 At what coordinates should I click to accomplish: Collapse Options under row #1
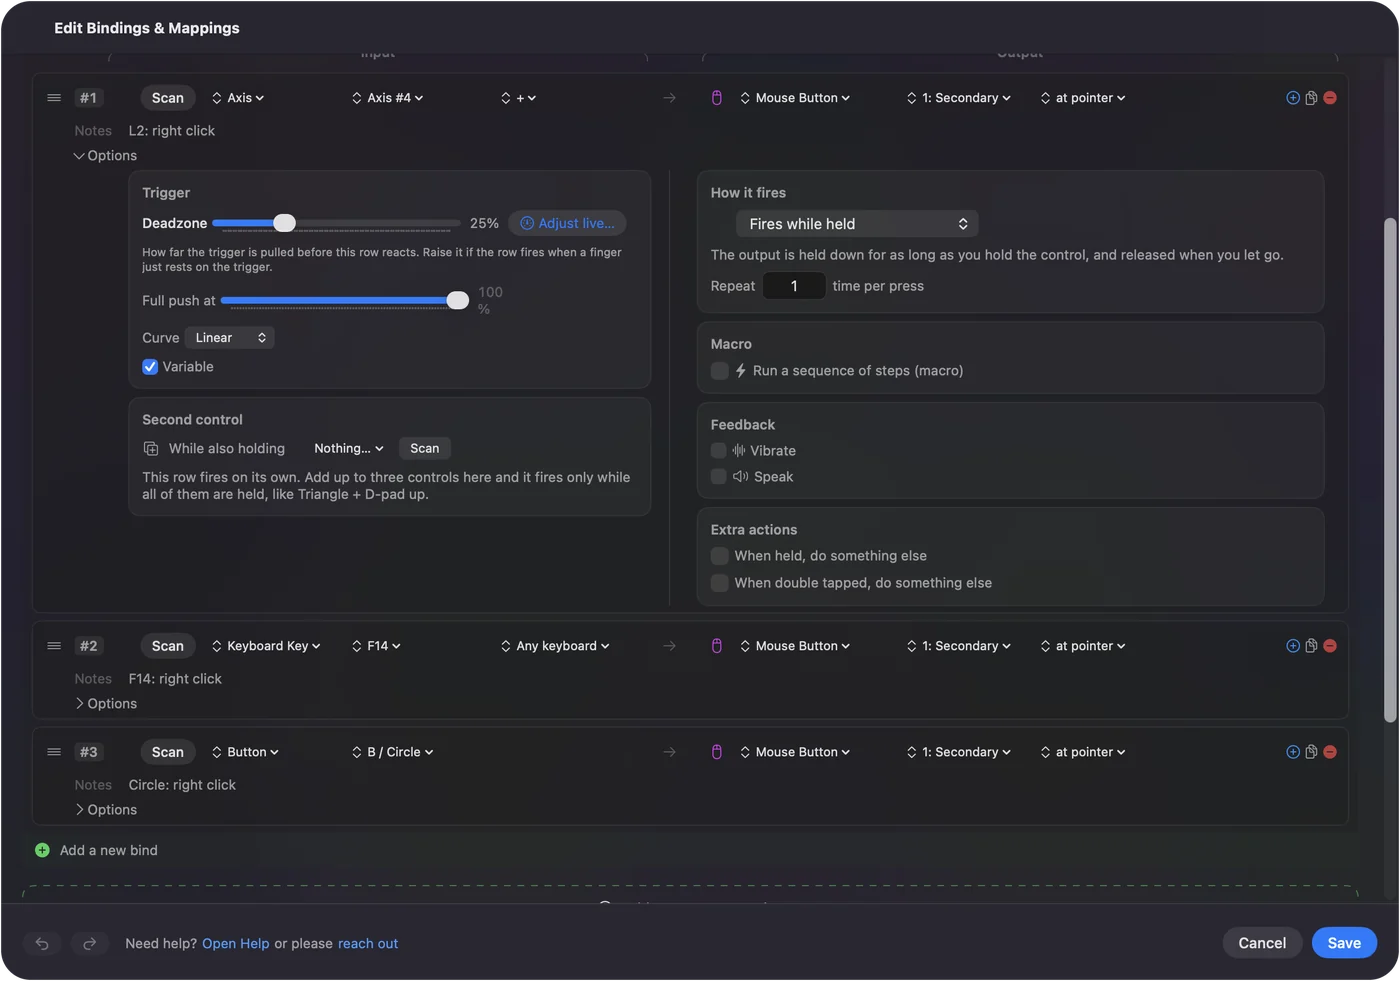105,156
